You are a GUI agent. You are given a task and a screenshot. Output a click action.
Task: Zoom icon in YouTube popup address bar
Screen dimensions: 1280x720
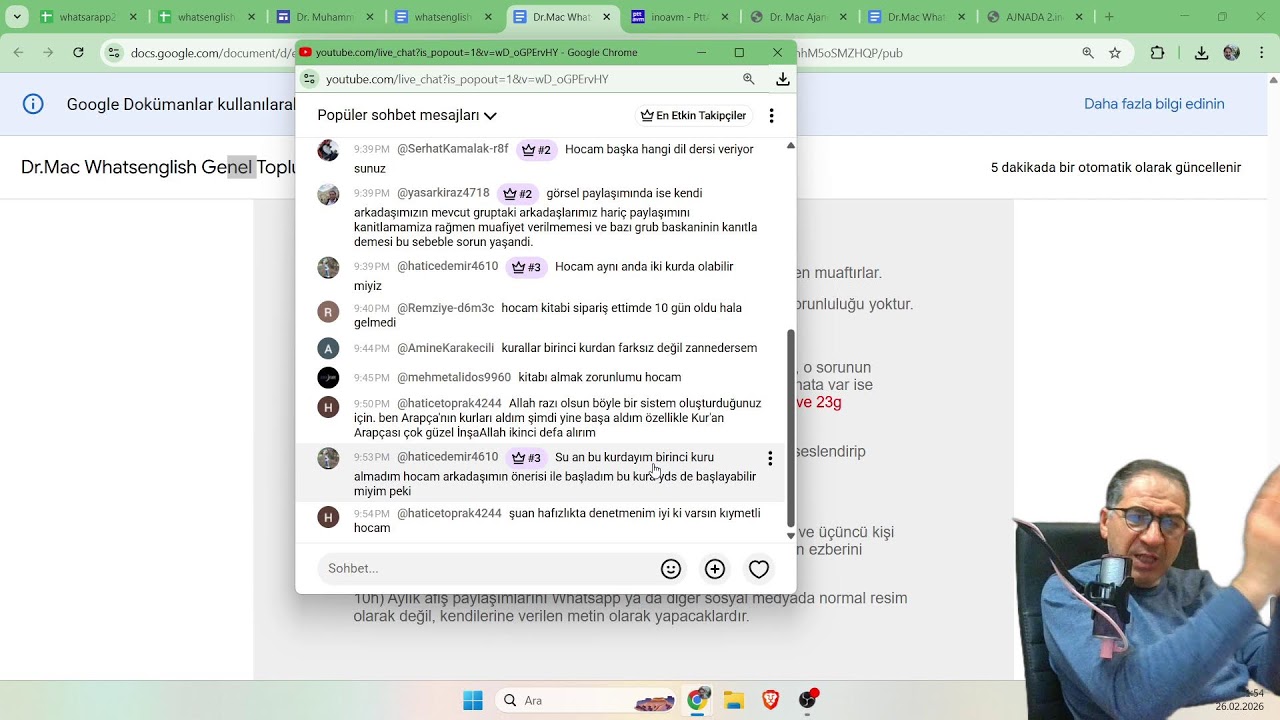[749, 79]
